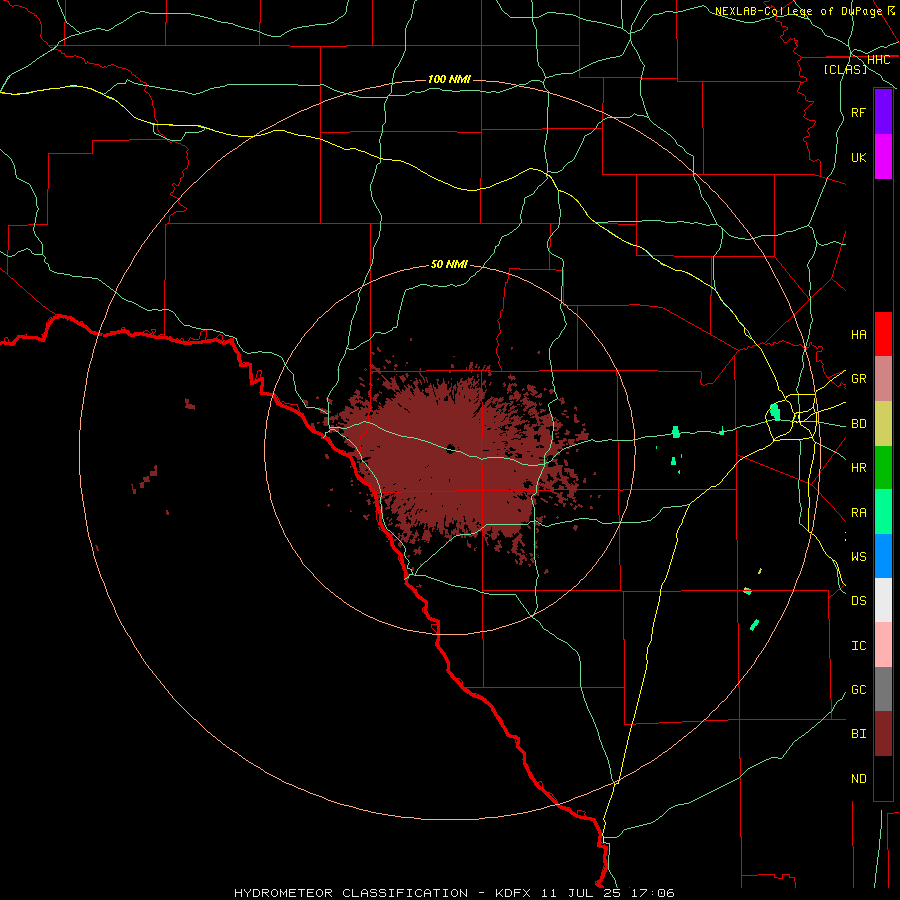Click the WS legend label
This screenshot has height=900, width=900.
858,557
